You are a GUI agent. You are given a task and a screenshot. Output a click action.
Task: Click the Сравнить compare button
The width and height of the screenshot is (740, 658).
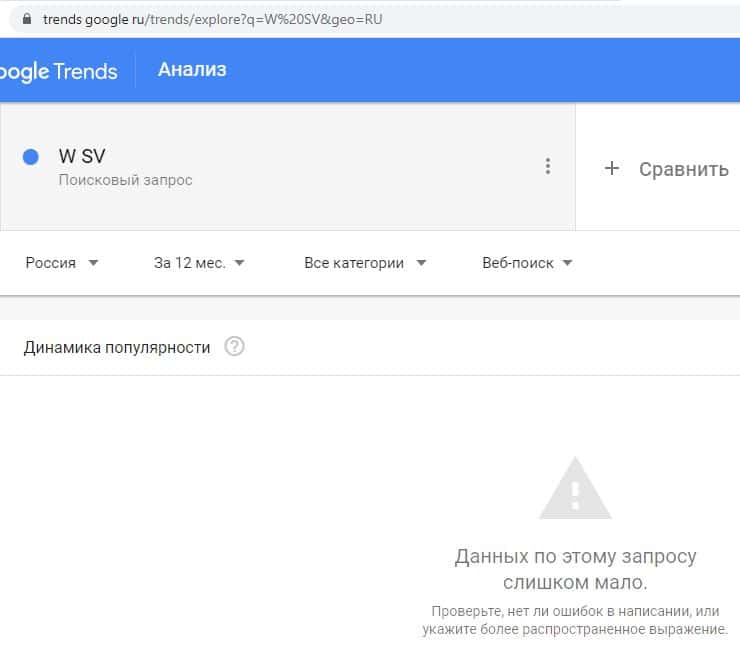(x=683, y=169)
